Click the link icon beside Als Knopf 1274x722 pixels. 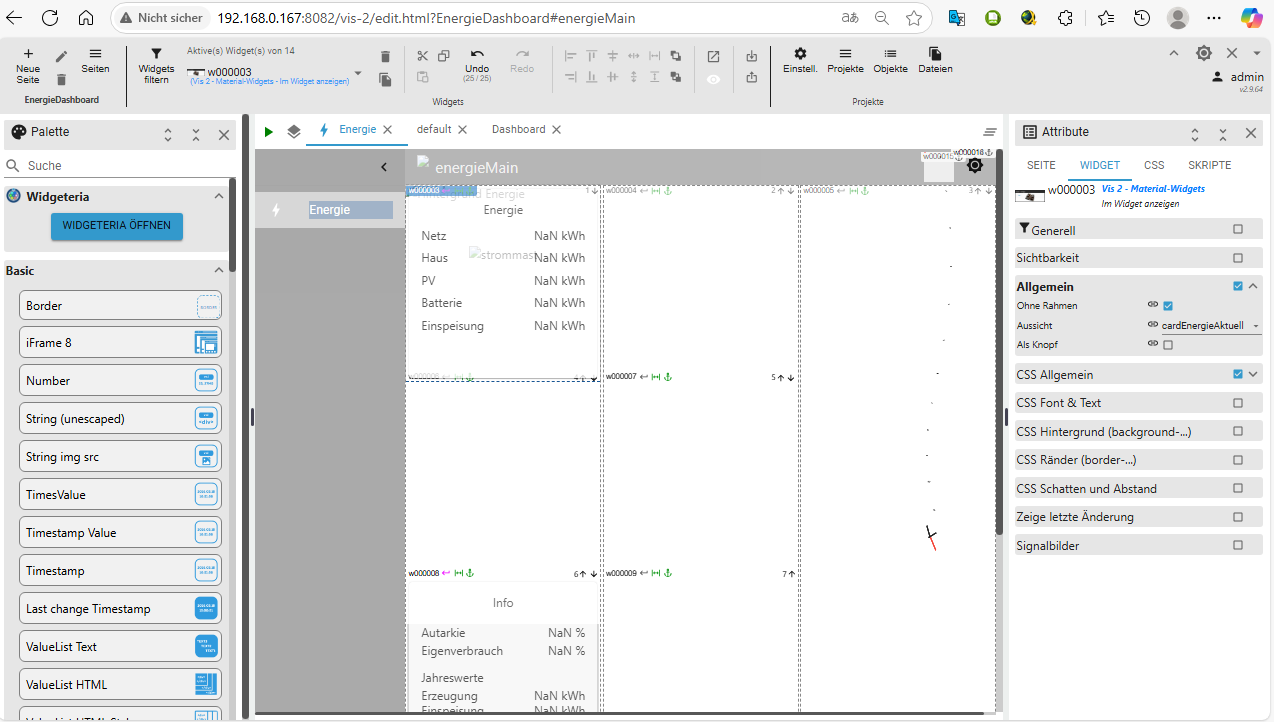(x=1152, y=344)
